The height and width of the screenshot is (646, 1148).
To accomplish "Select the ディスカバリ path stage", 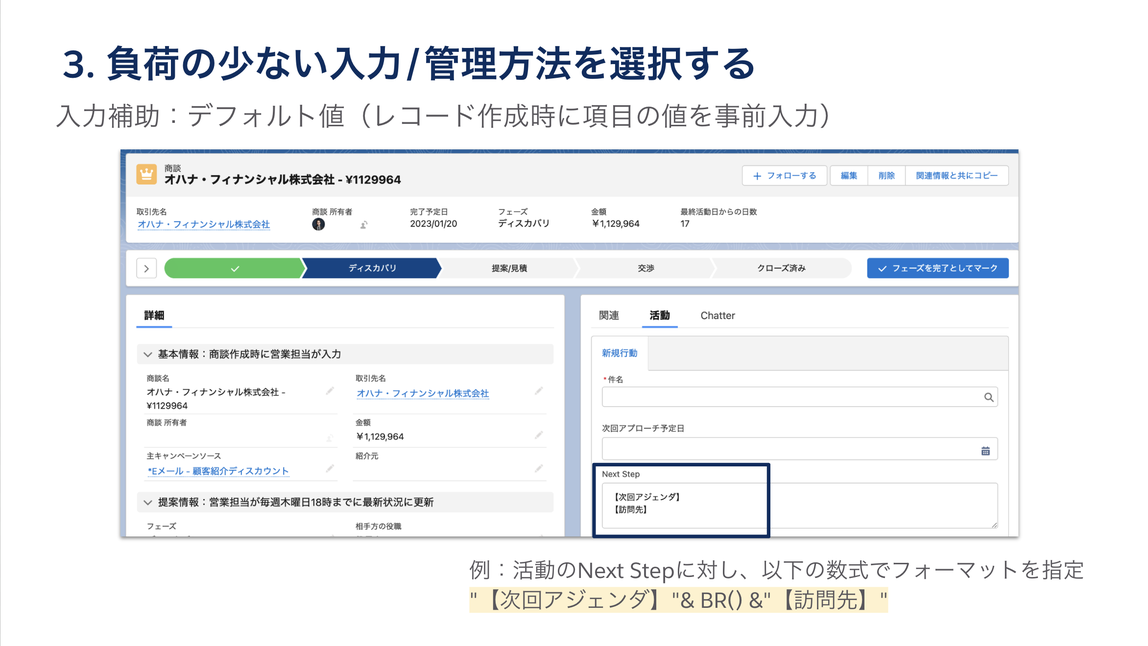I will [372, 268].
